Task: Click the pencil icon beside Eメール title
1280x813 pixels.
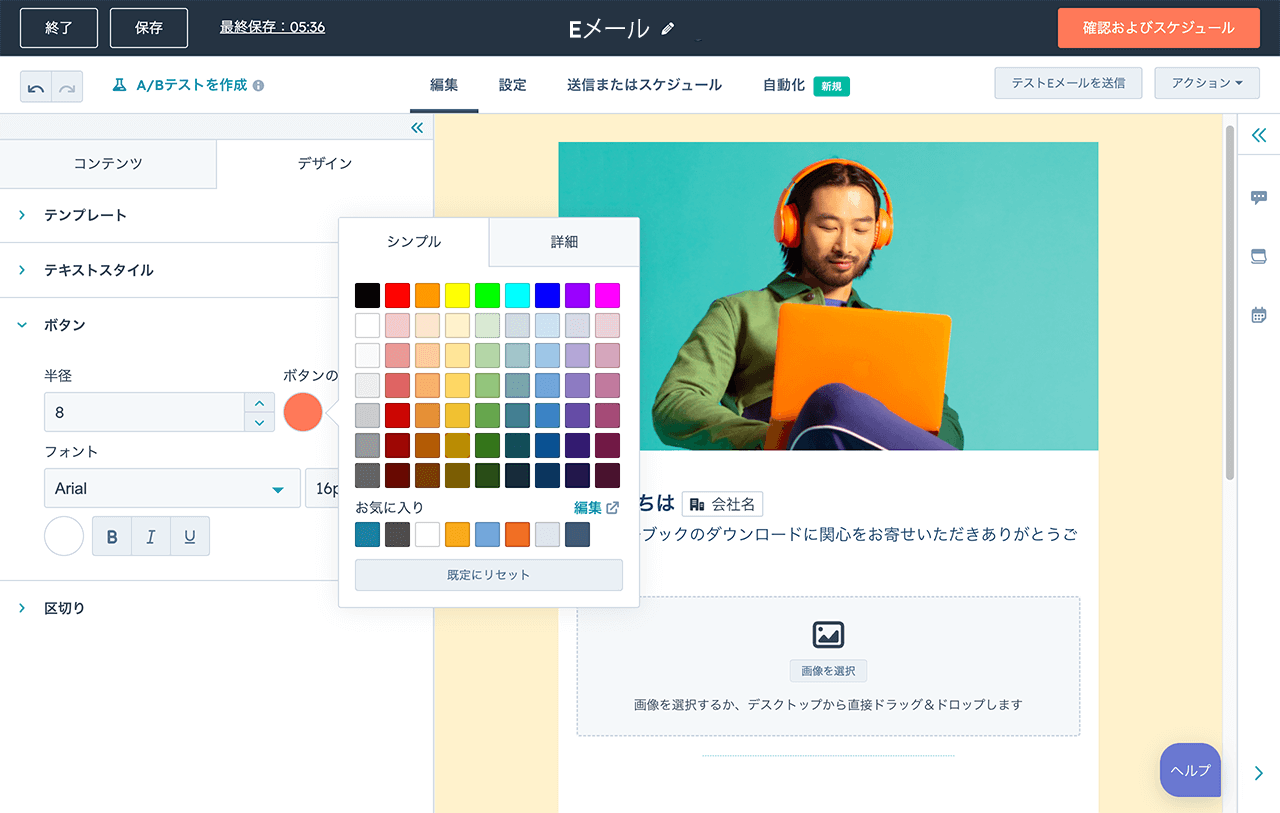Action: (x=668, y=29)
